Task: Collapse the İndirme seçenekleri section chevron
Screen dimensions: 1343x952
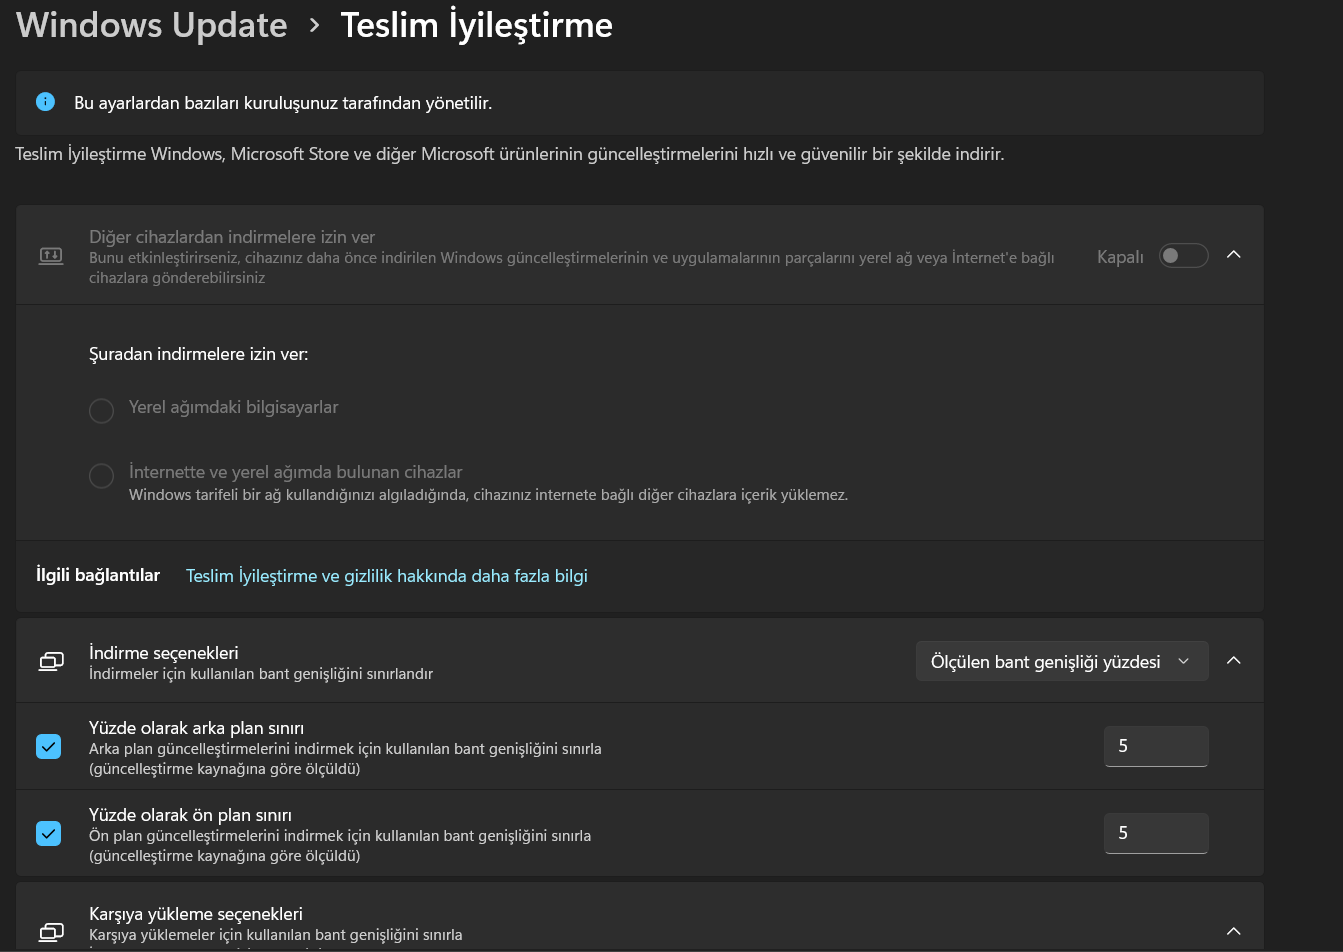Action: 1234,661
